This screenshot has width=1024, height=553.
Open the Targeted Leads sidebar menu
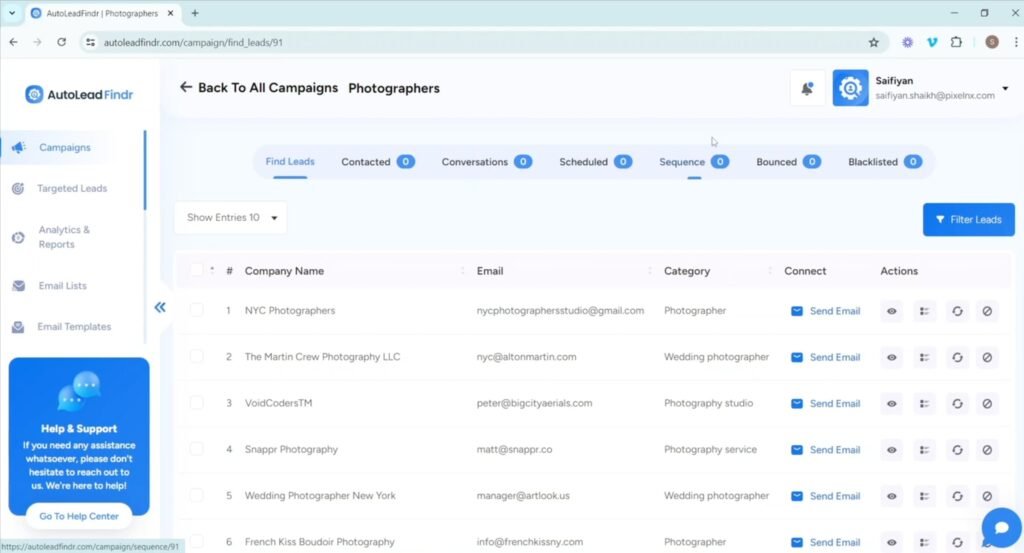pyautogui.click(x=72, y=188)
